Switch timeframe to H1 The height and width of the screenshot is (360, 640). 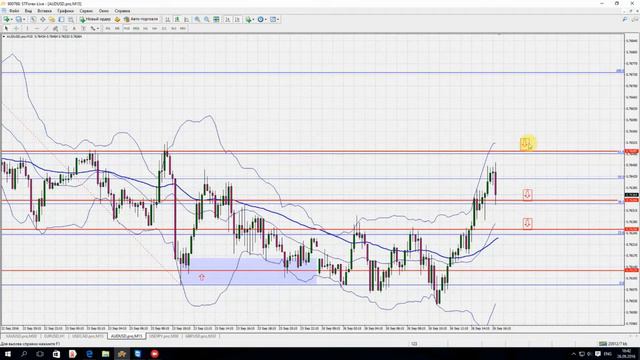tap(145, 28)
